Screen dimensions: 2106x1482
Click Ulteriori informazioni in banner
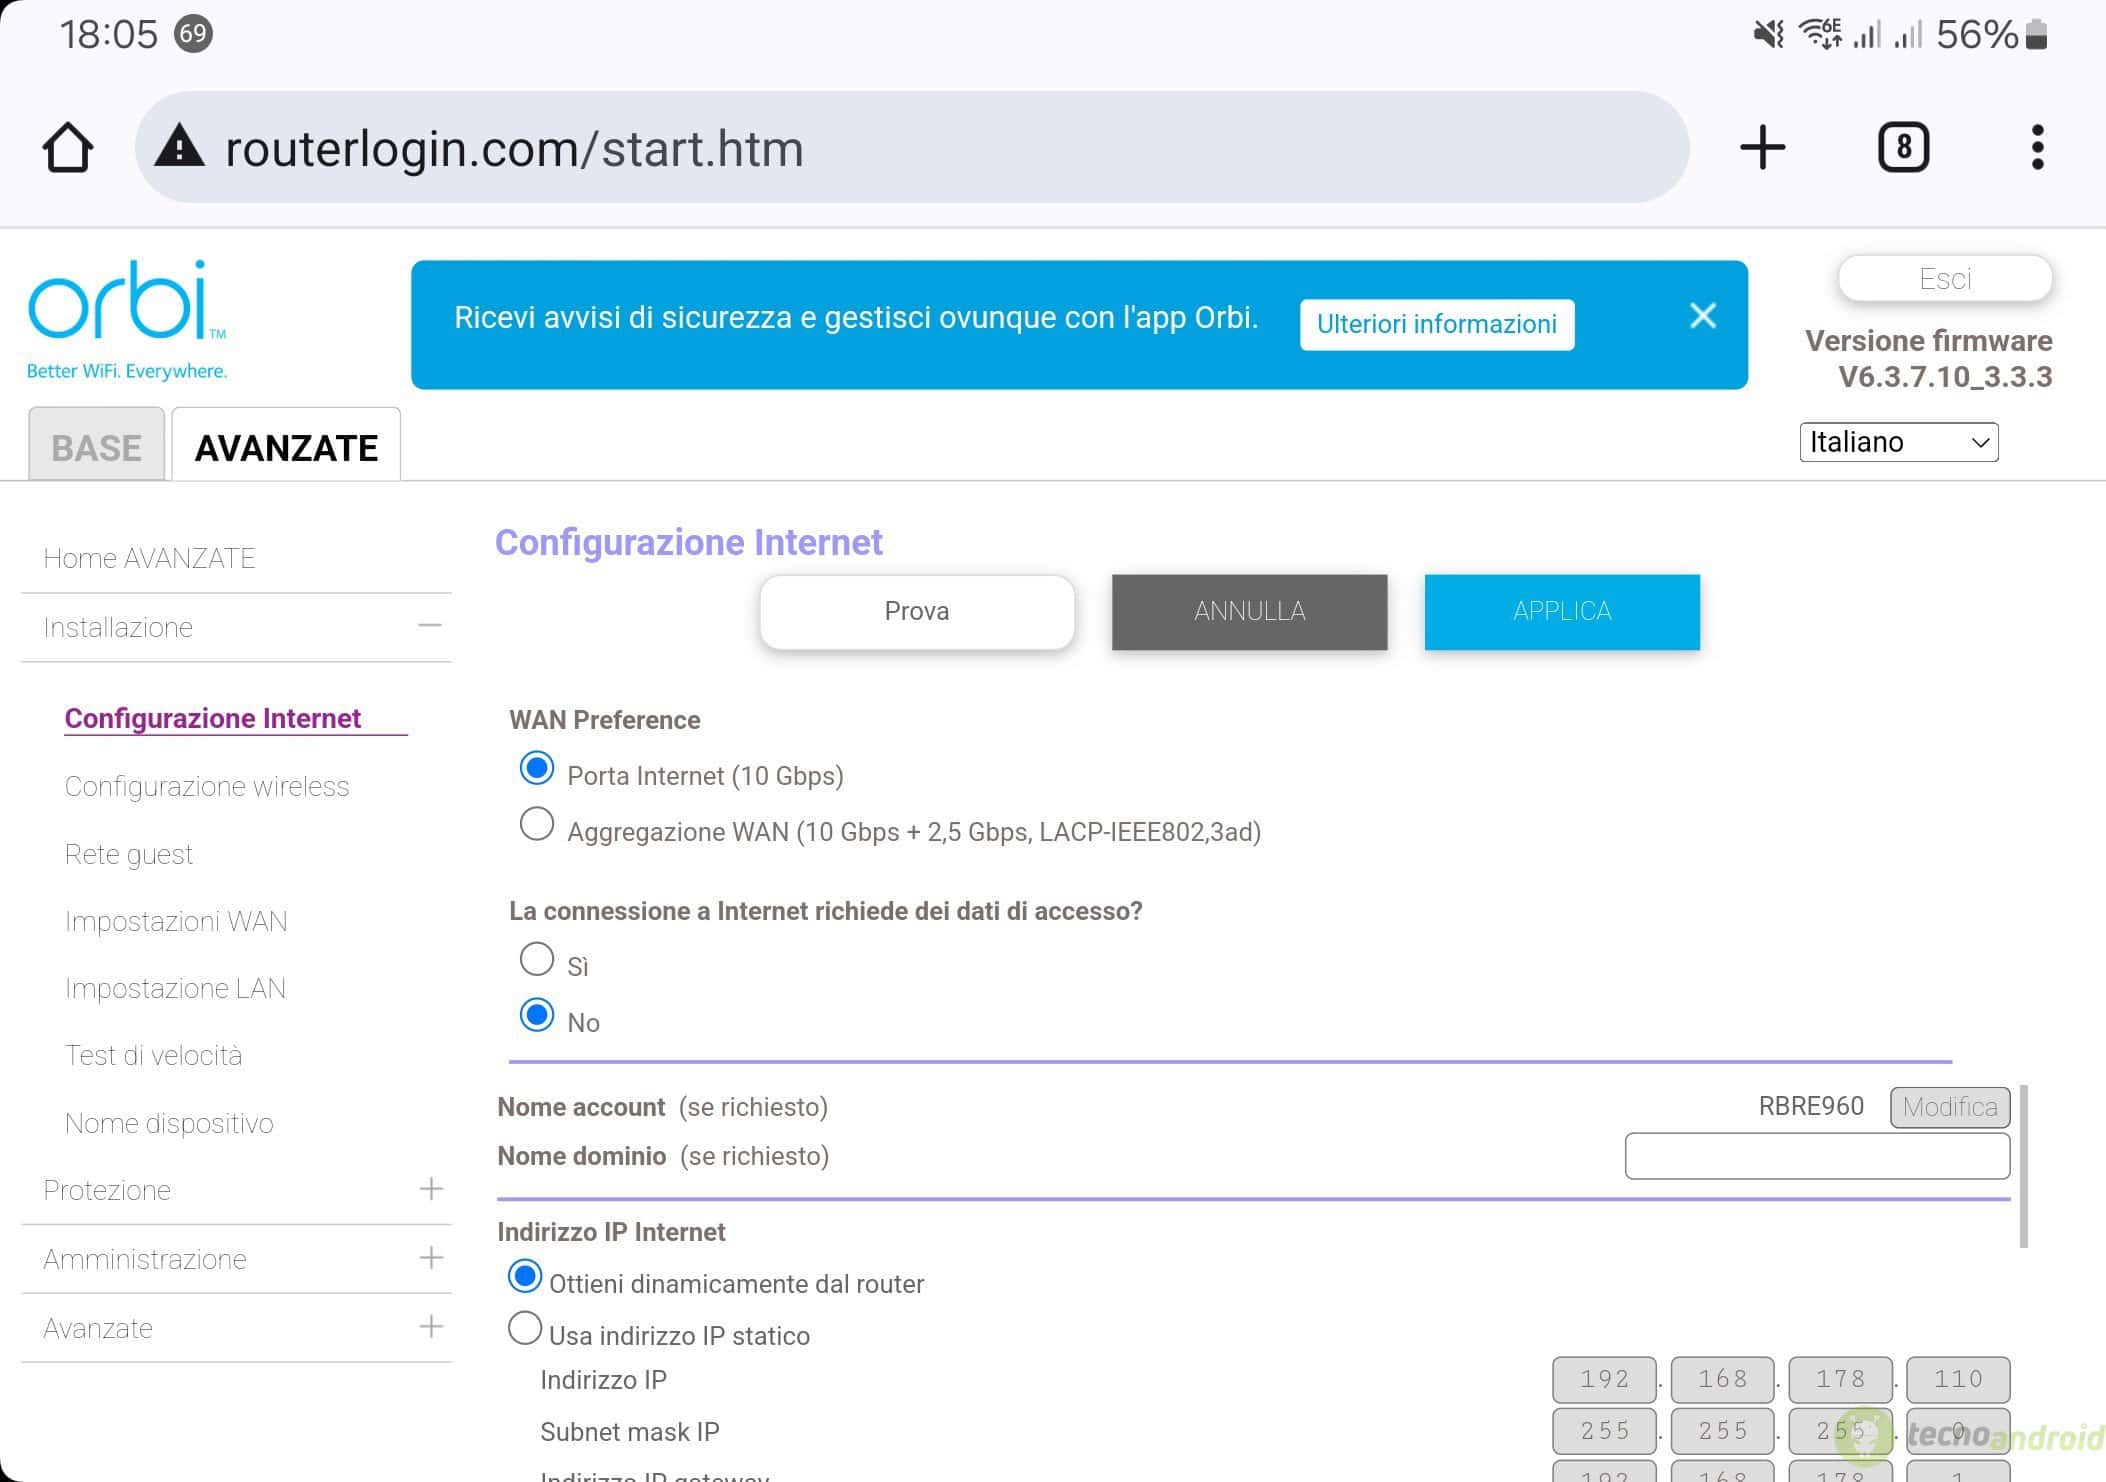tap(1436, 324)
